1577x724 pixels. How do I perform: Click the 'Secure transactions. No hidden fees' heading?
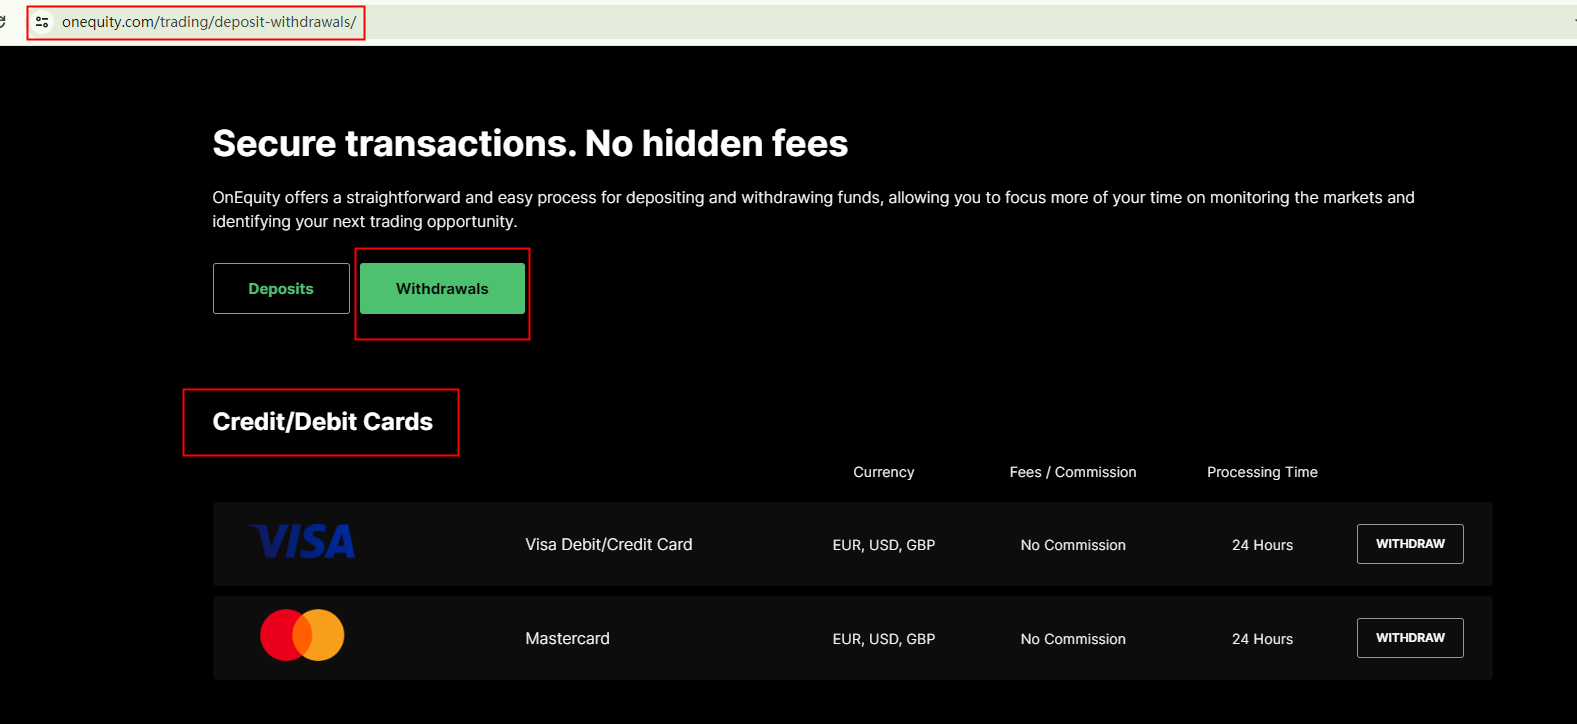pyautogui.click(x=530, y=144)
